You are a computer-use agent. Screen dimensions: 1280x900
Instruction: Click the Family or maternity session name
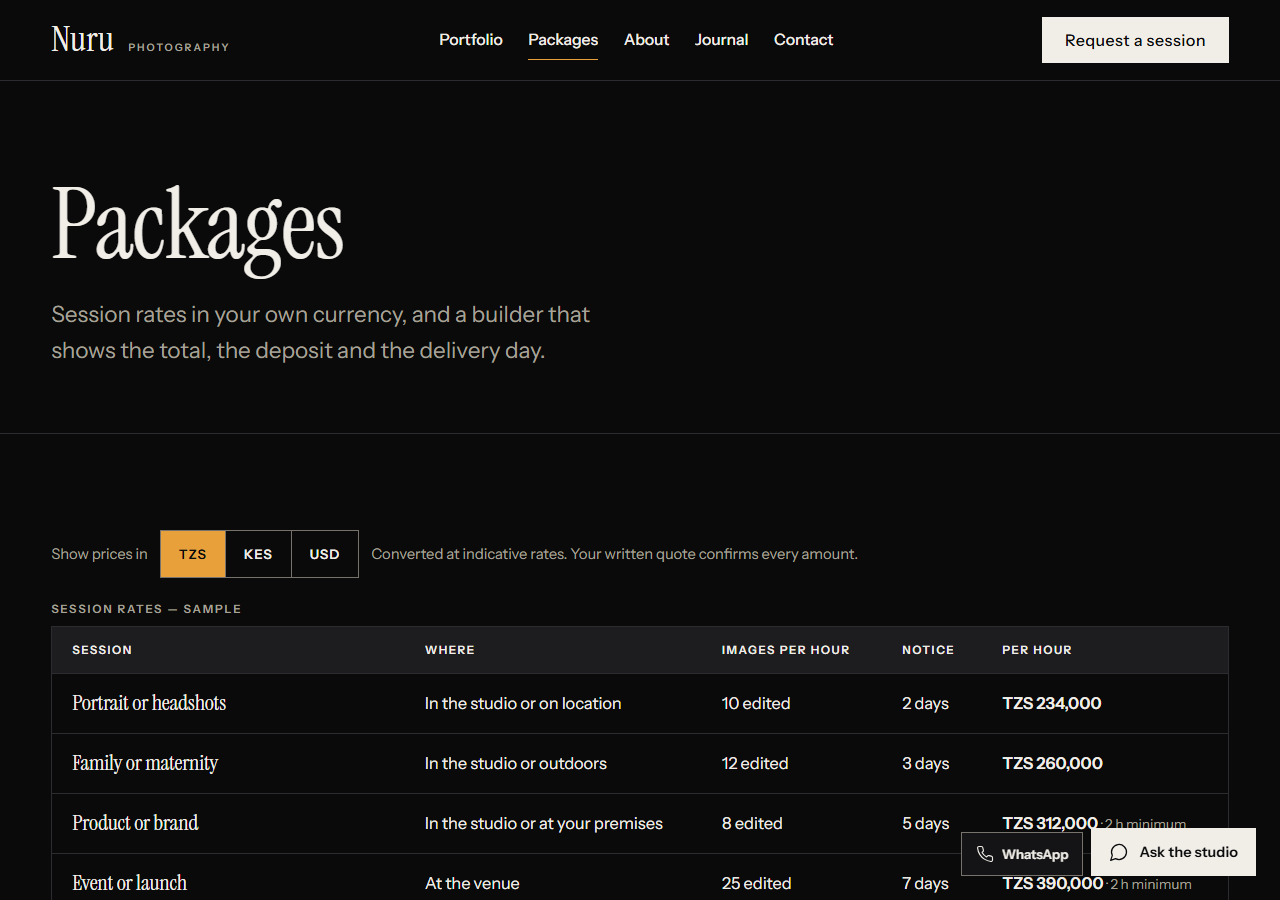pyautogui.click(x=145, y=763)
